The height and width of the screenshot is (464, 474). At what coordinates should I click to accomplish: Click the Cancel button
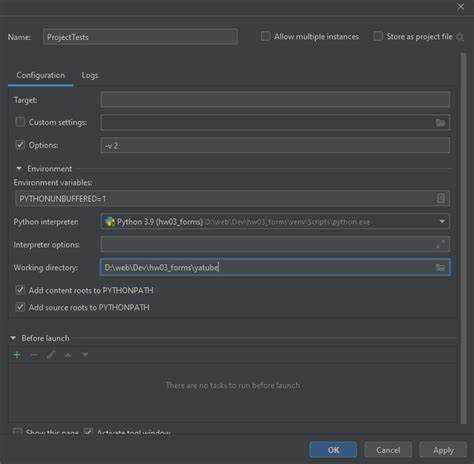click(388, 450)
